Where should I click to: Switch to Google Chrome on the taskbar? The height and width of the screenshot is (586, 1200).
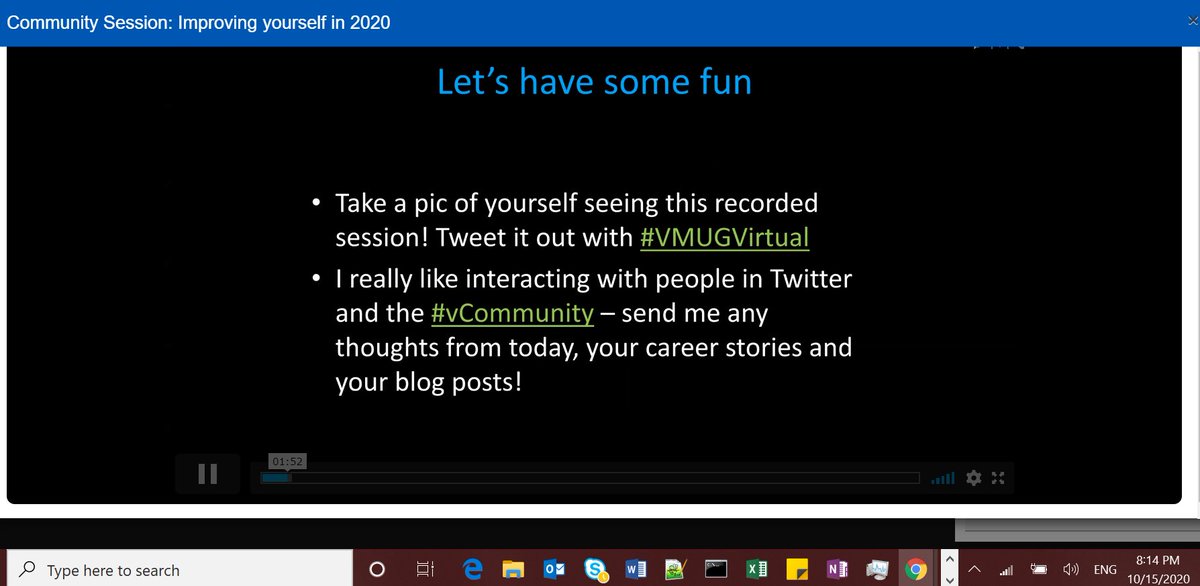tap(915, 570)
